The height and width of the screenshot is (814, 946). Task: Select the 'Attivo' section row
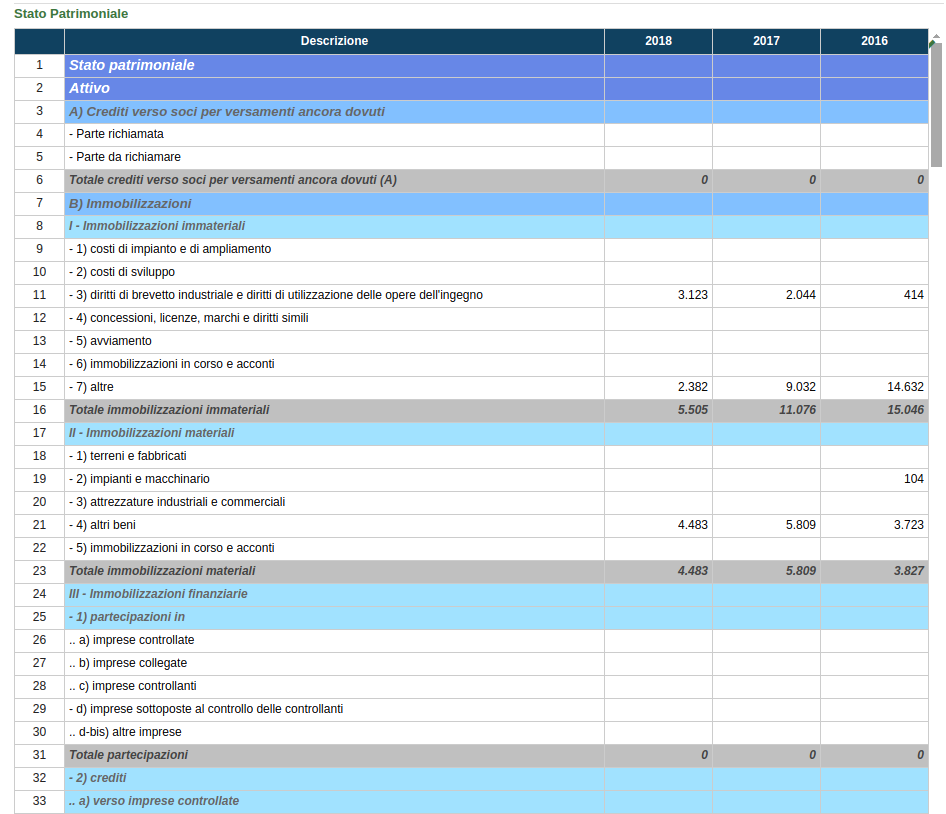click(x=471, y=88)
